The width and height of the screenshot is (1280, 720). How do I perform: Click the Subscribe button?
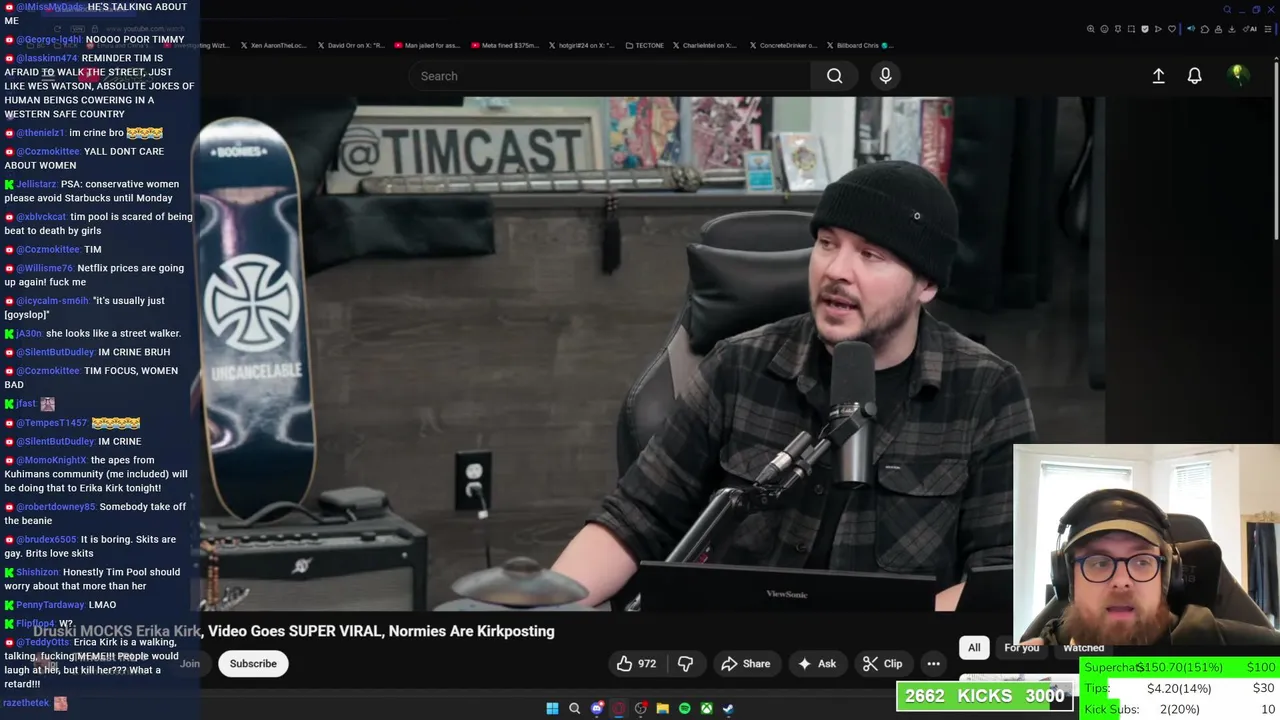(253, 664)
